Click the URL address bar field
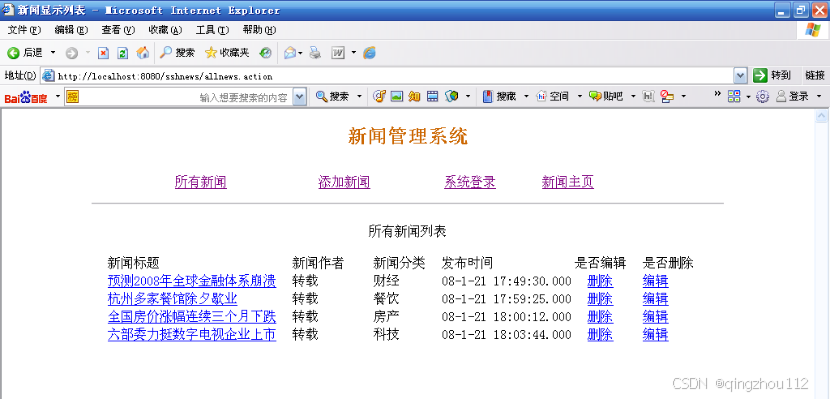830x399 pixels. (394, 76)
